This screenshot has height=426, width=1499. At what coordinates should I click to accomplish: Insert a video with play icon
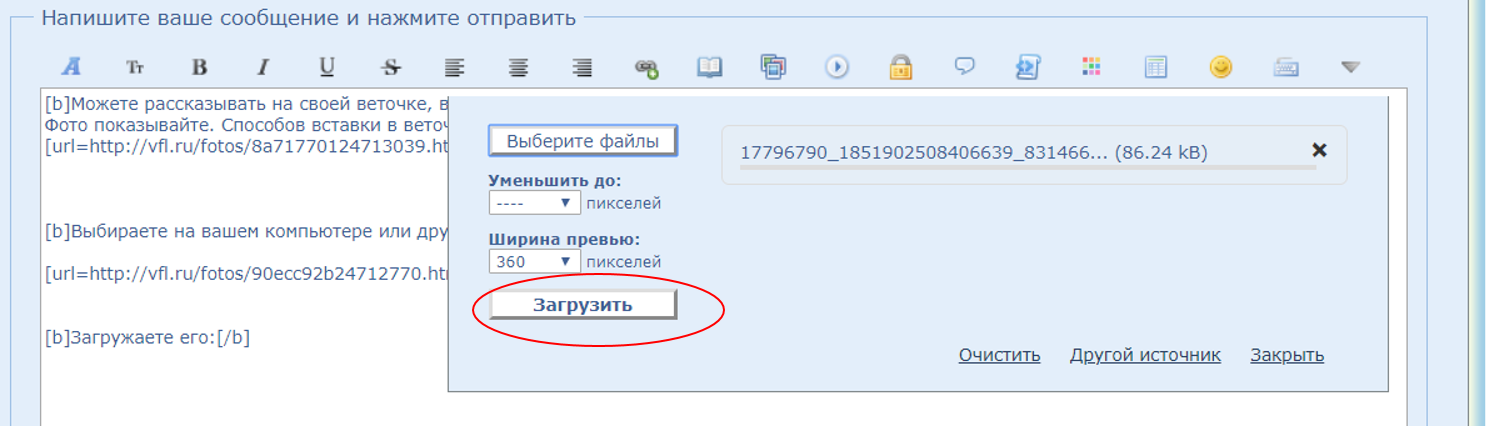pos(836,67)
